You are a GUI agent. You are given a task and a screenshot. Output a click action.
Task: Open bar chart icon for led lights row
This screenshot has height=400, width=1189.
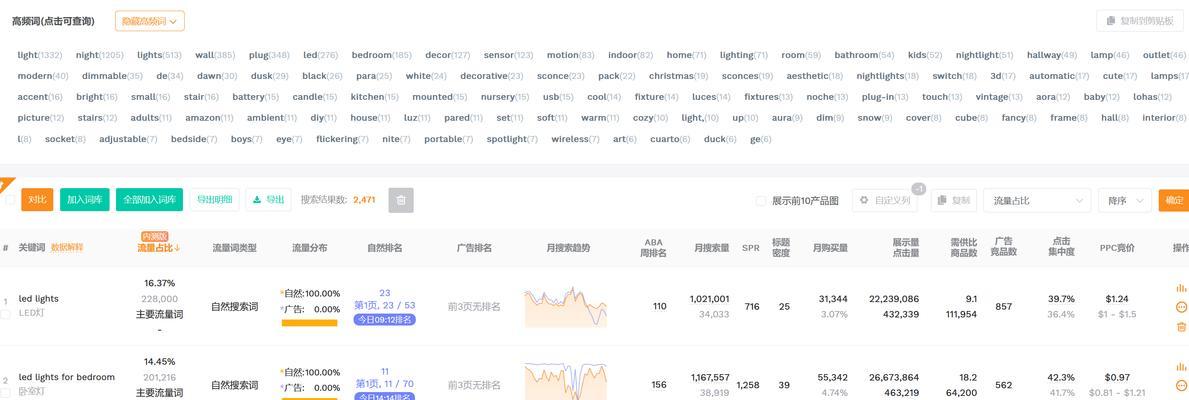click(x=1181, y=288)
